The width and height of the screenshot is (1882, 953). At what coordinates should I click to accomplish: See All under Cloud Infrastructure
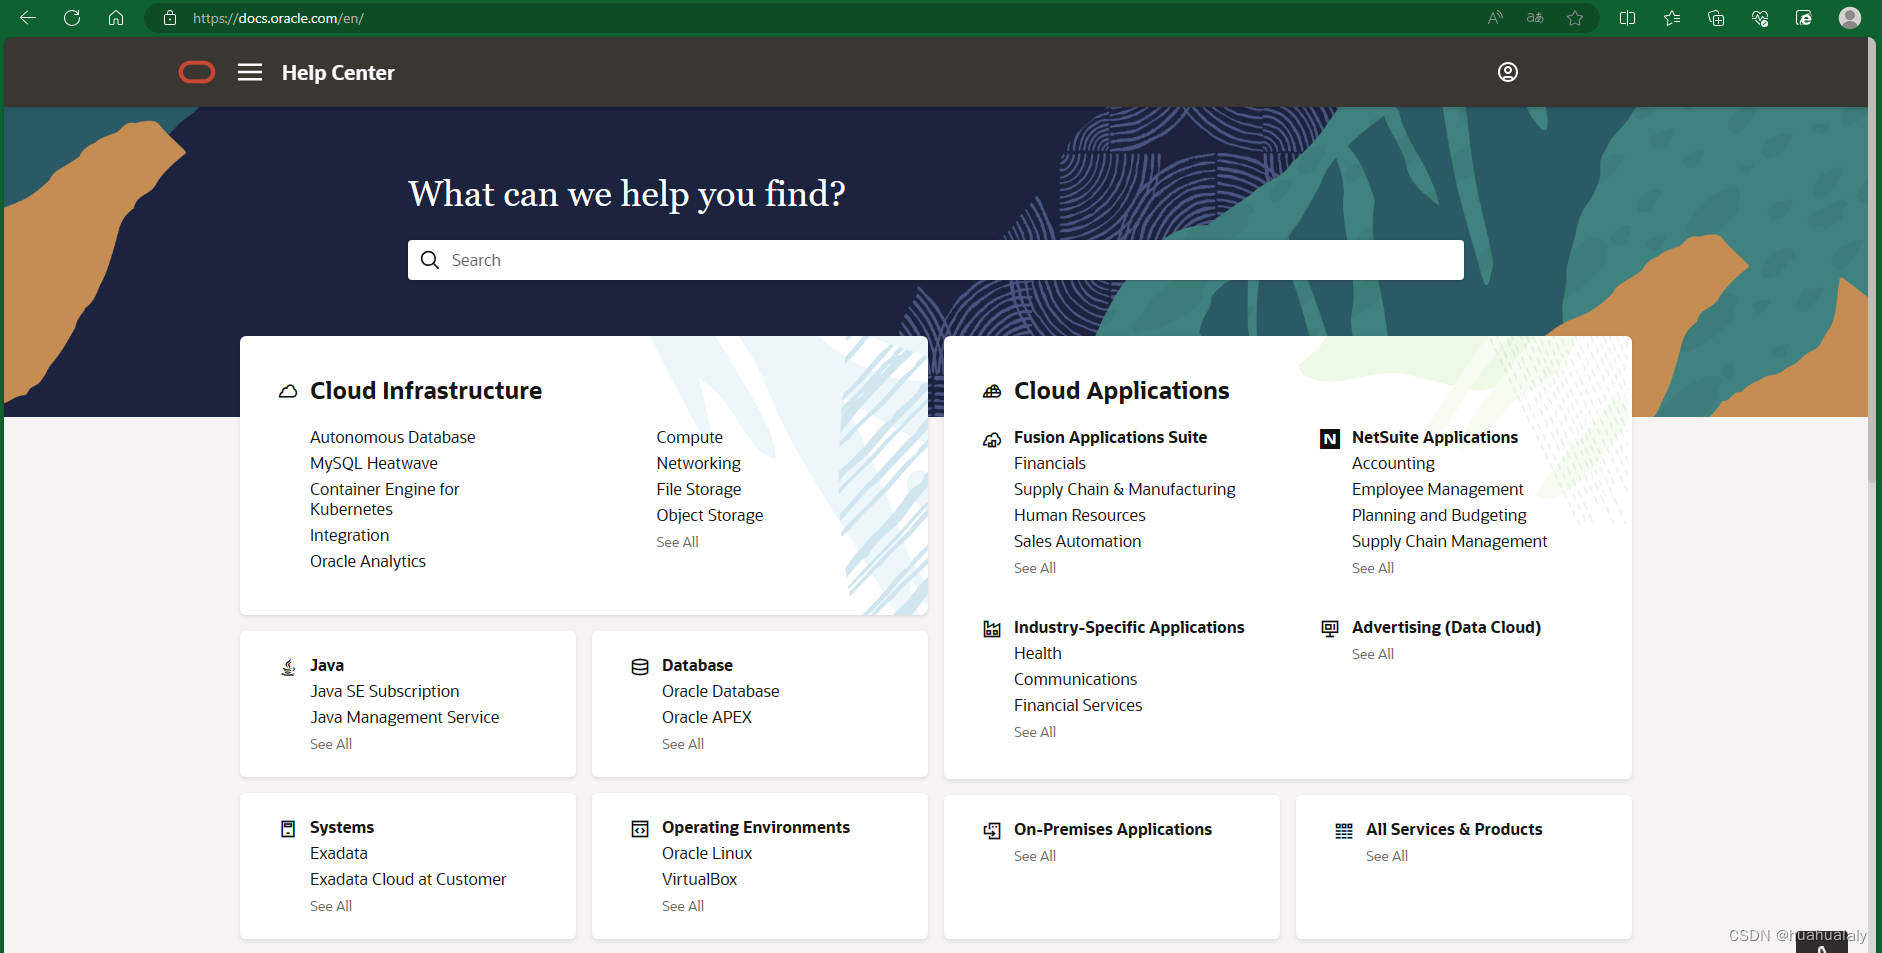coord(677,542)
